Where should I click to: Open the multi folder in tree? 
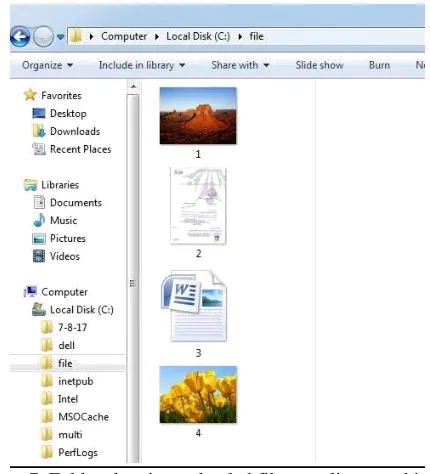click(70, 435)
